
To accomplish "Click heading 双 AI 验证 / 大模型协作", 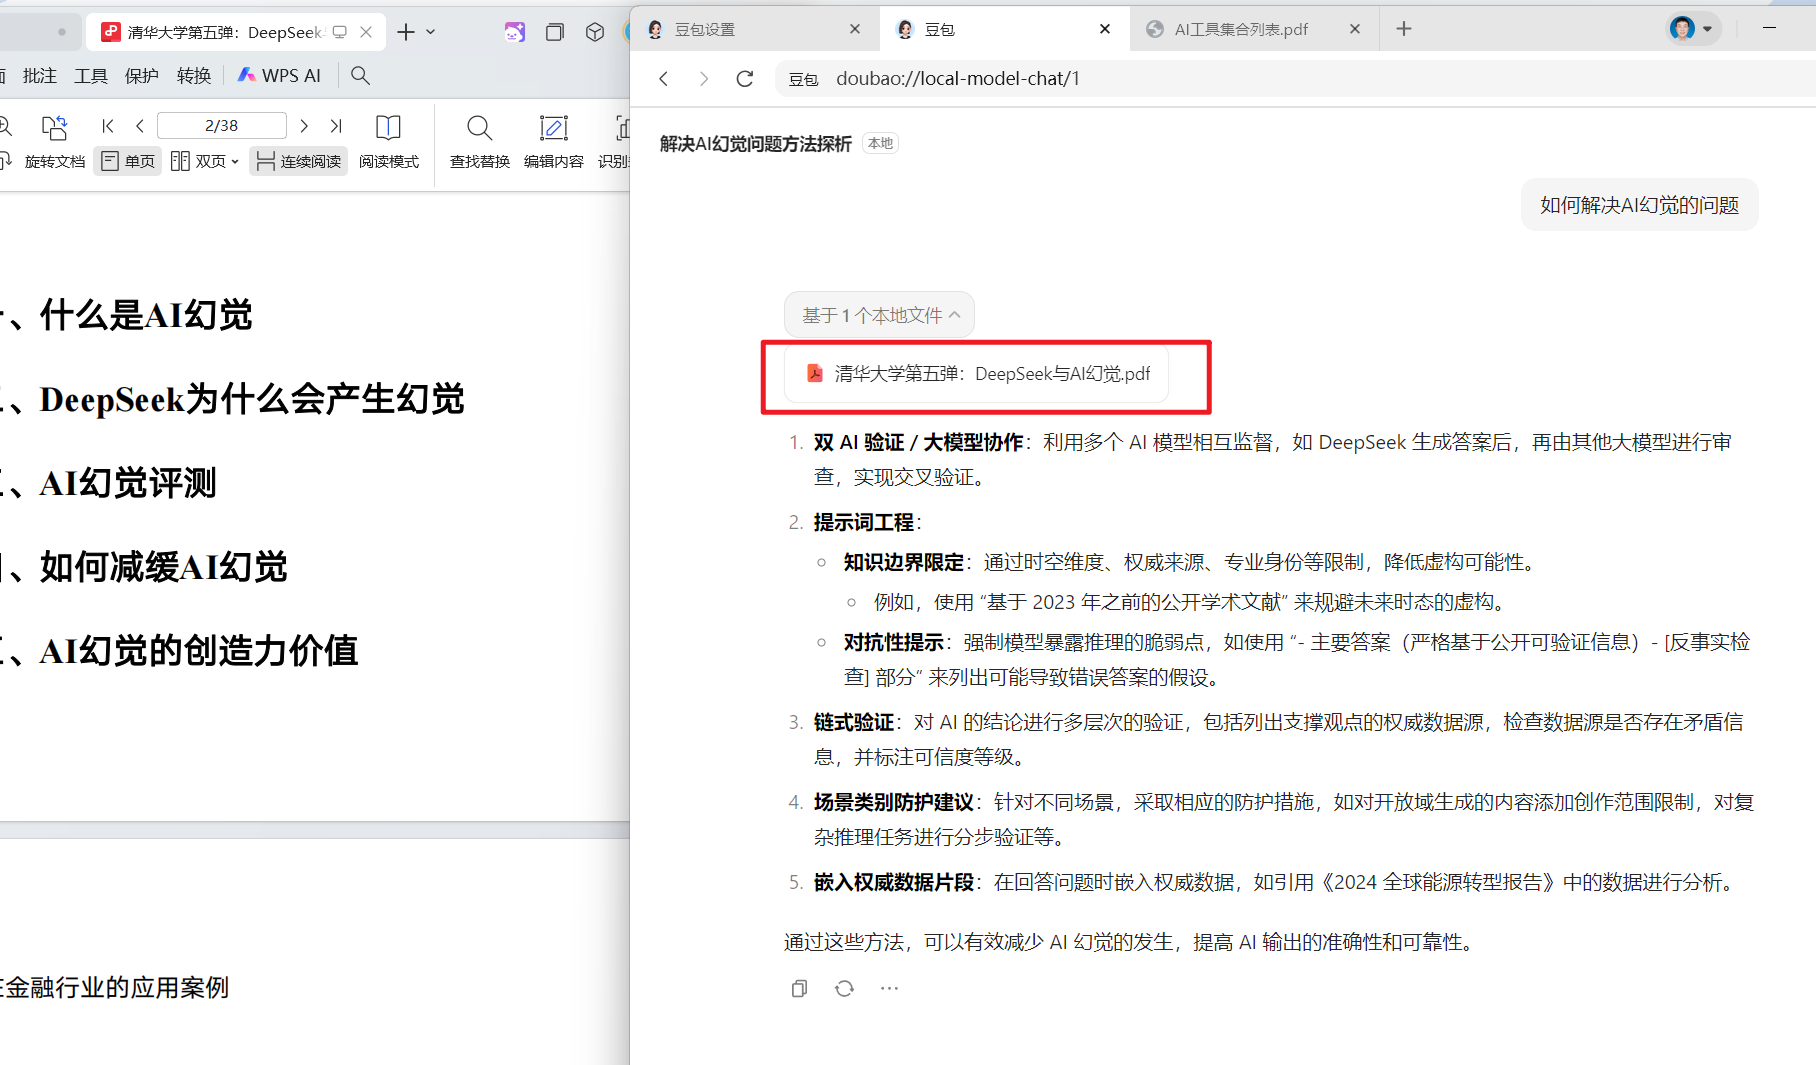I will pyautogui.click(x=918, y=442).
